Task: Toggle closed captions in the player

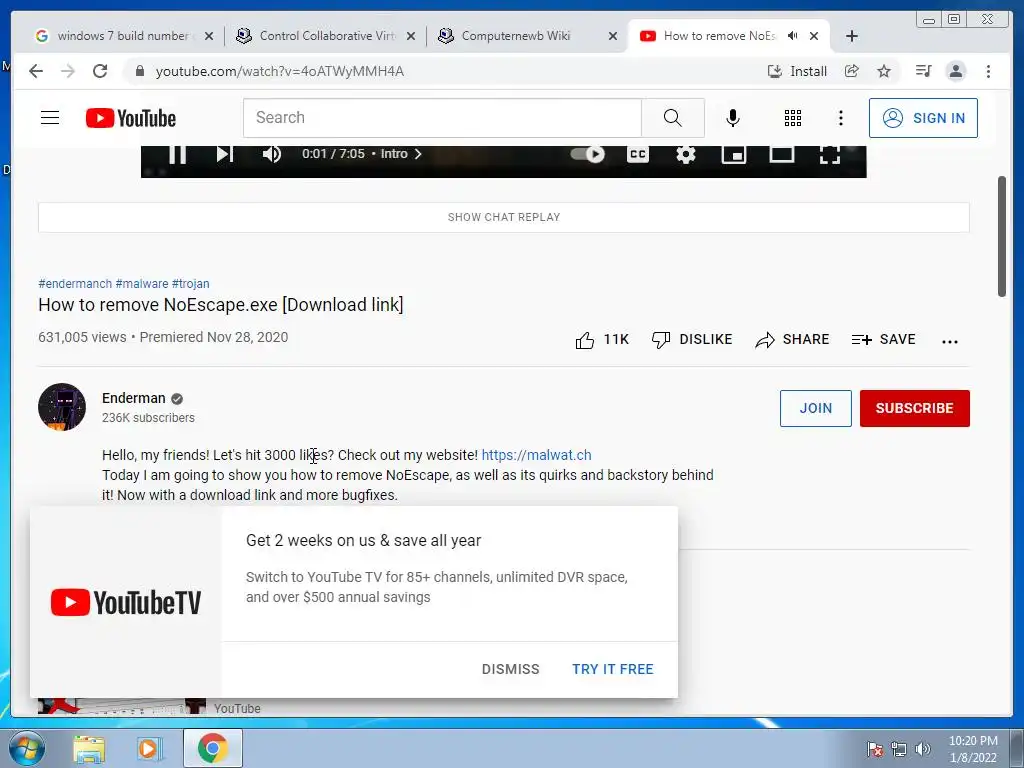Action: click(x=638, y=154)
